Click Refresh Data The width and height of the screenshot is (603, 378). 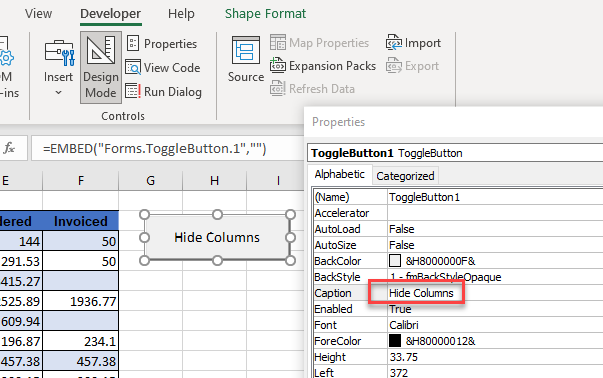[312, 89]
